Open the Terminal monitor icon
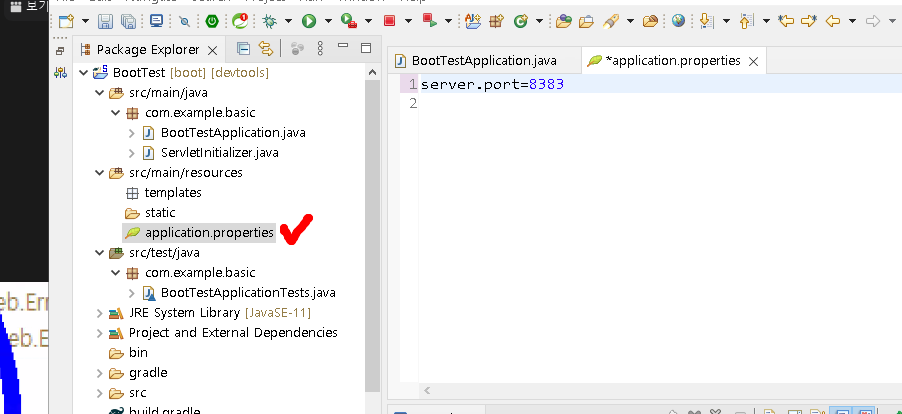The width and height of the screenshot is (902, 414). click(x=156, y=21)
